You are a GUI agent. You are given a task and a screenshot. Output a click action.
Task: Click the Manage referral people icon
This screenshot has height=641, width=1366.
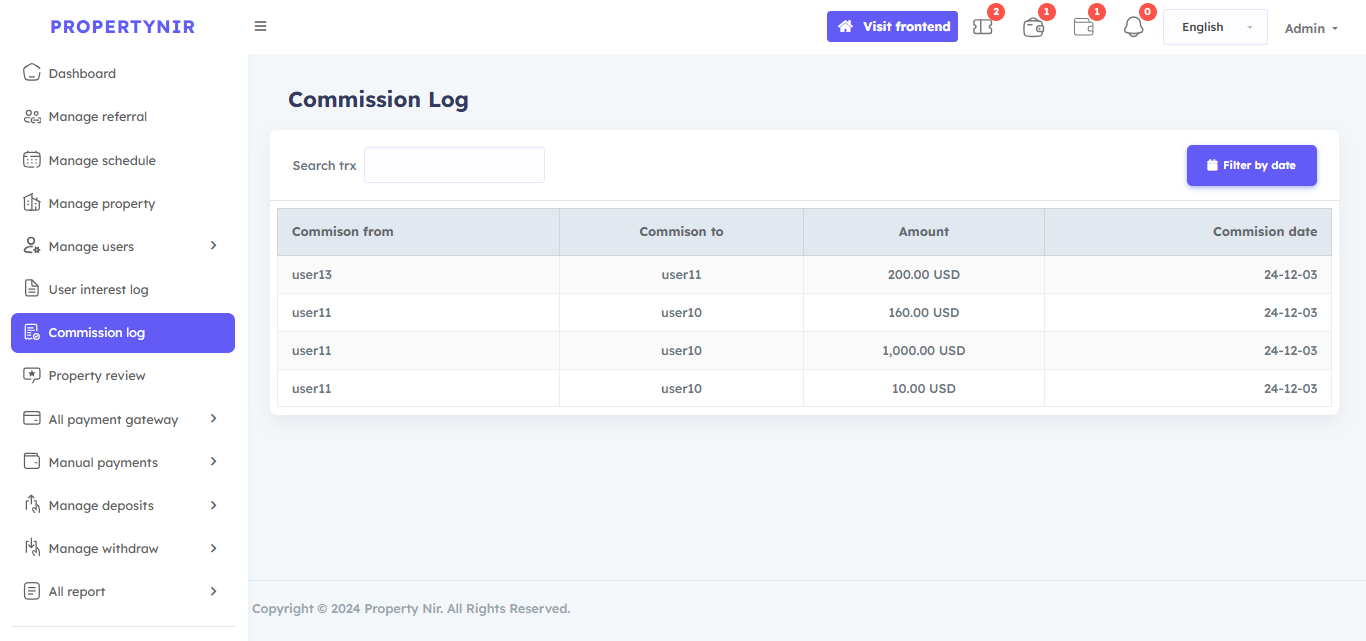click(32, 117)
